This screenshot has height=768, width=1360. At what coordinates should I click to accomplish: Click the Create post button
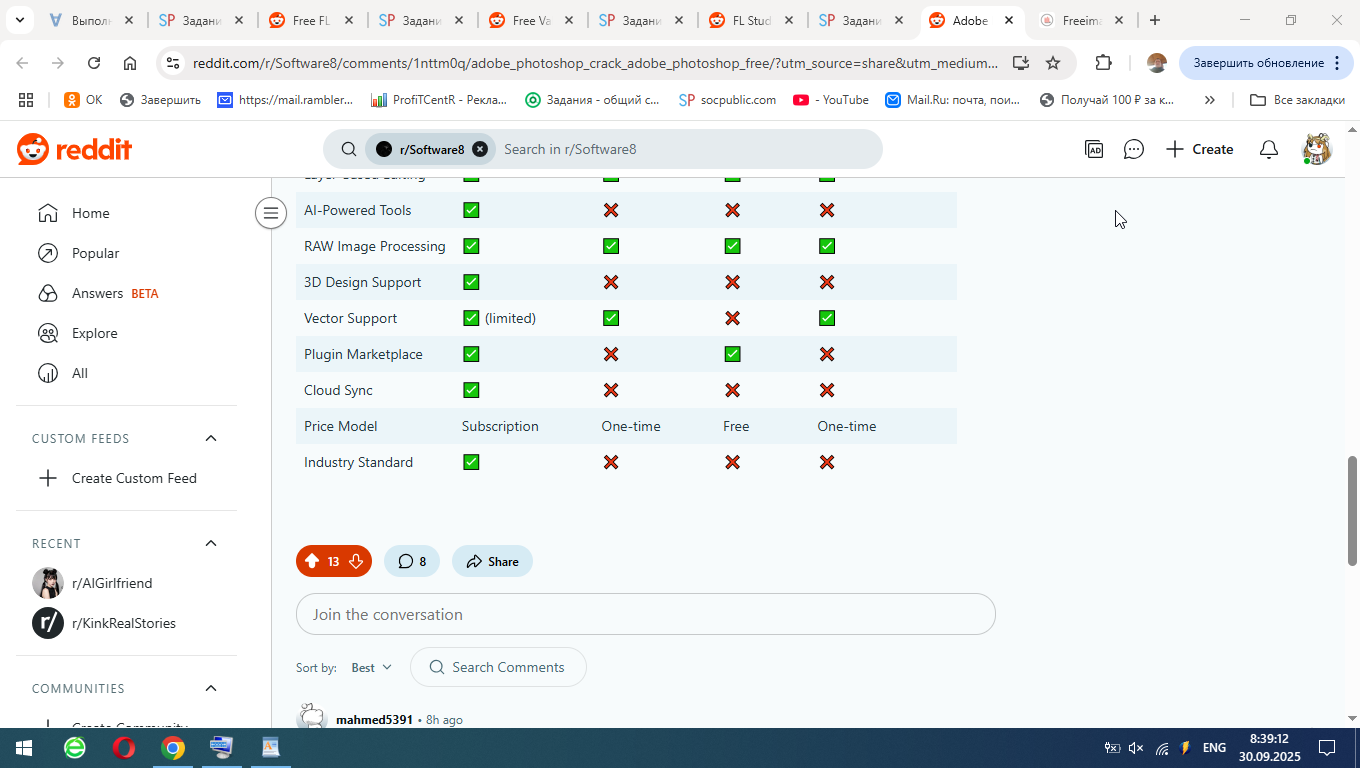click(1199, 149)
